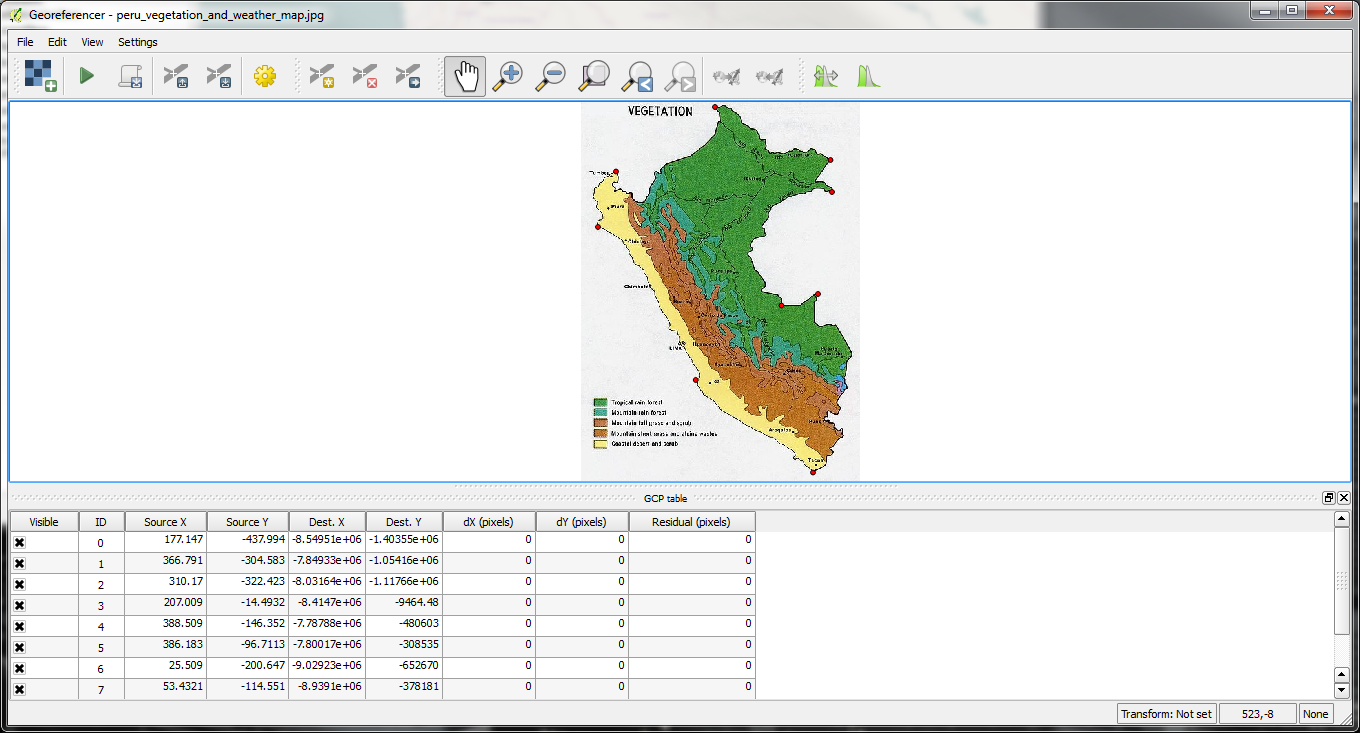The width and height of the screenshot is (1360, 733).
Task: Click the Residual (pixels) column header
Action: [691, 522]
